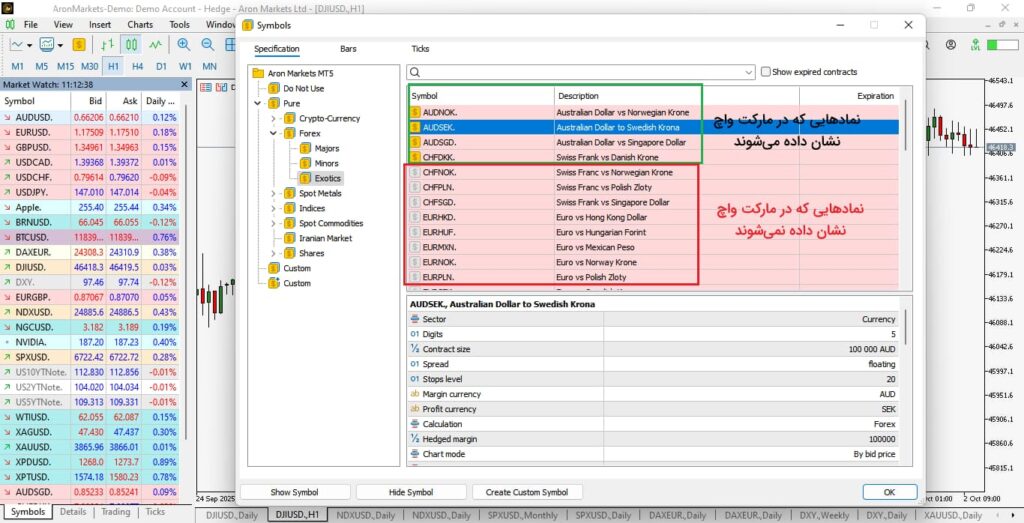Click the zoom in magnifier icon
The height and width of the screenshot is (523, 1024).
pyautogui.click(x=184, y=45)
